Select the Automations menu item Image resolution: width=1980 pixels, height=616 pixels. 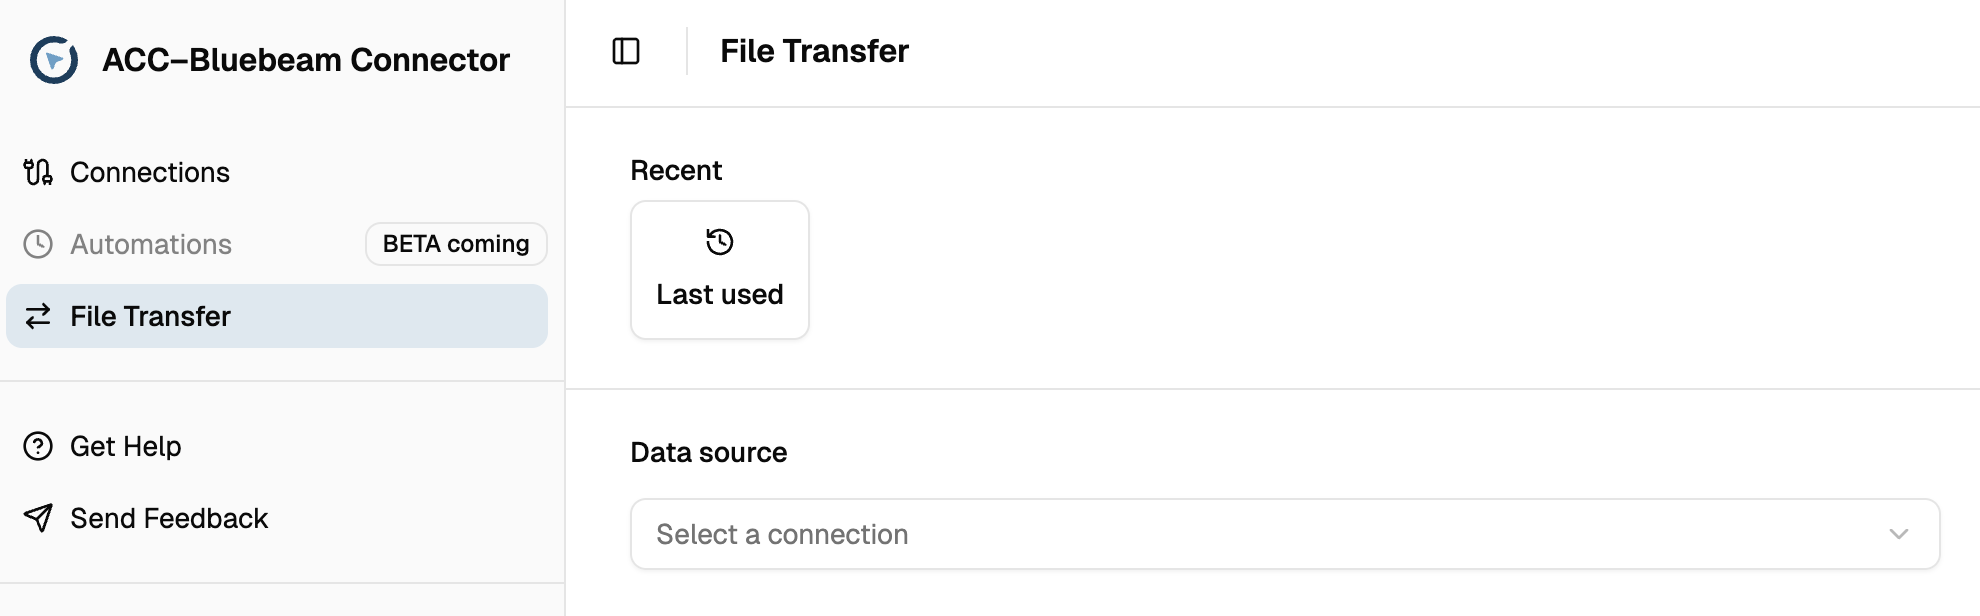pos(151,244)
